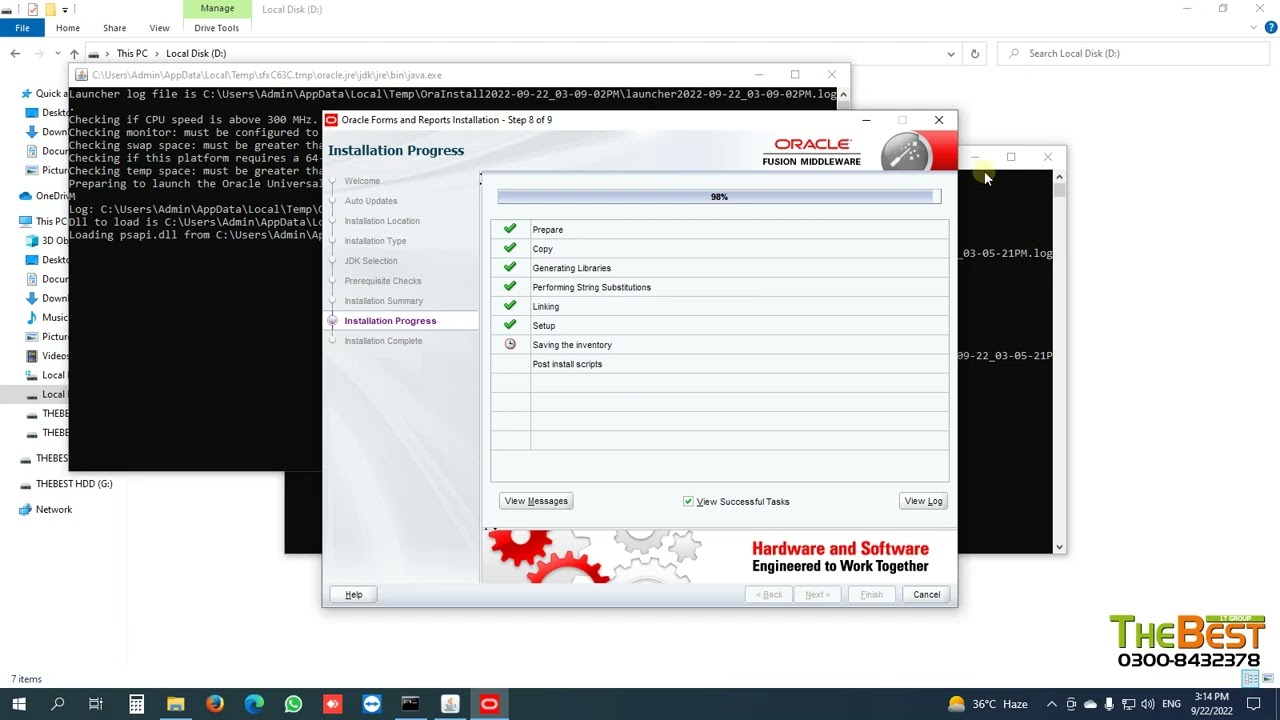Cancel the Oracle installation
Viewport: 1280px width, 720px height.
click(926, 594)
